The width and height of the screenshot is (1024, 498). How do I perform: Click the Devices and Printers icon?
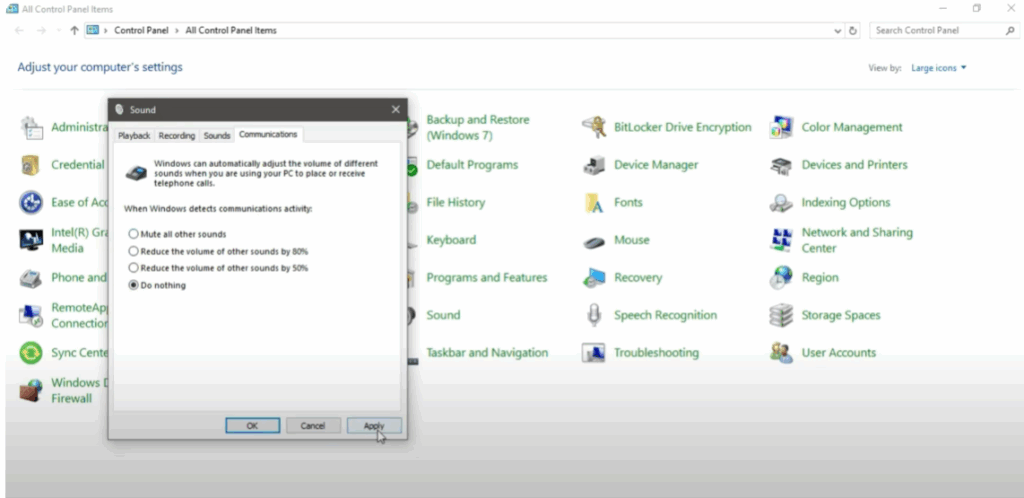point(782,165)
